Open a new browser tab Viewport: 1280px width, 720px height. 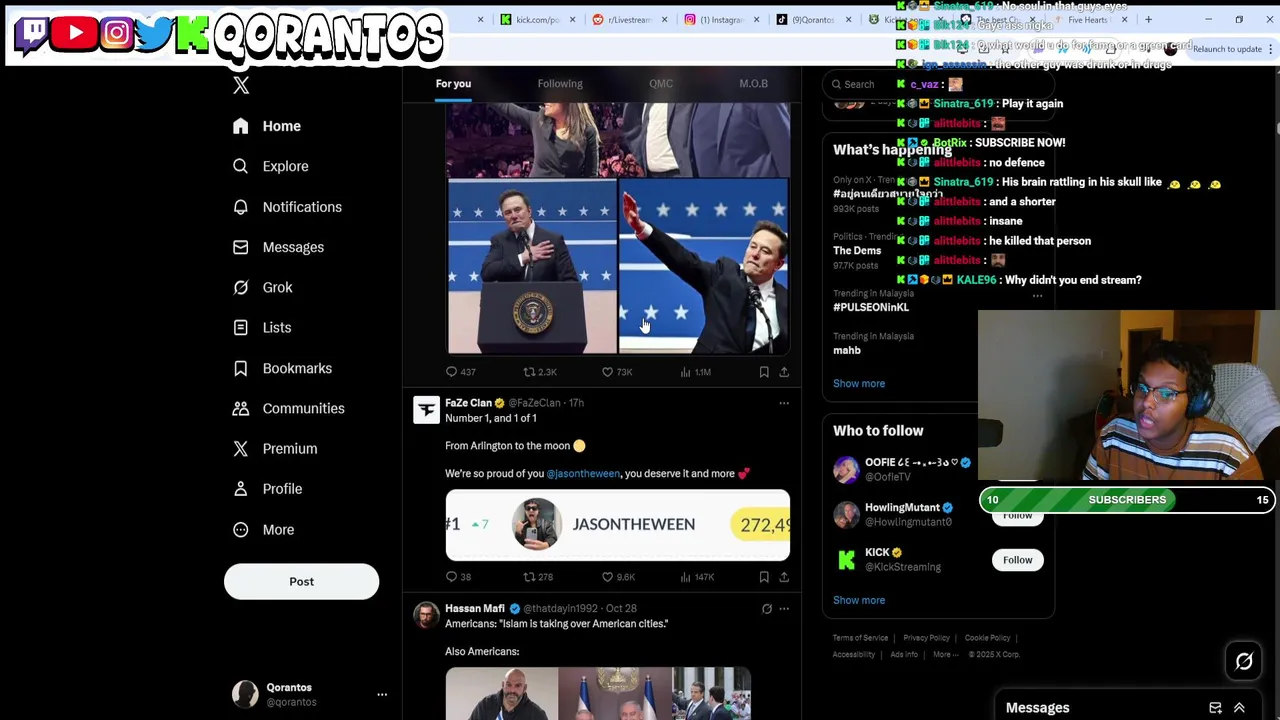pyautogui.click(x=1148, y=19)
